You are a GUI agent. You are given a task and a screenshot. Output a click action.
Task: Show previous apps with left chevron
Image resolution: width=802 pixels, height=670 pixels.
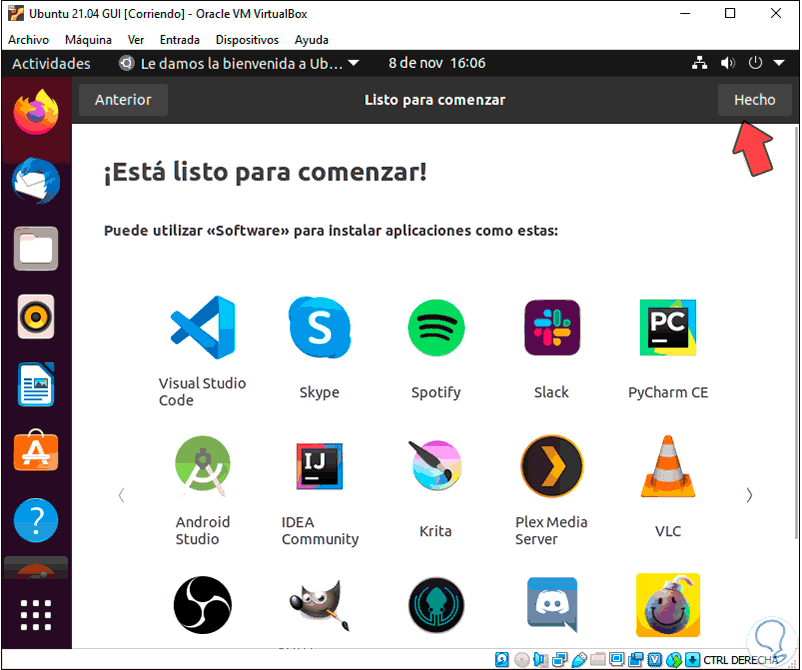[x=121, y=495]
